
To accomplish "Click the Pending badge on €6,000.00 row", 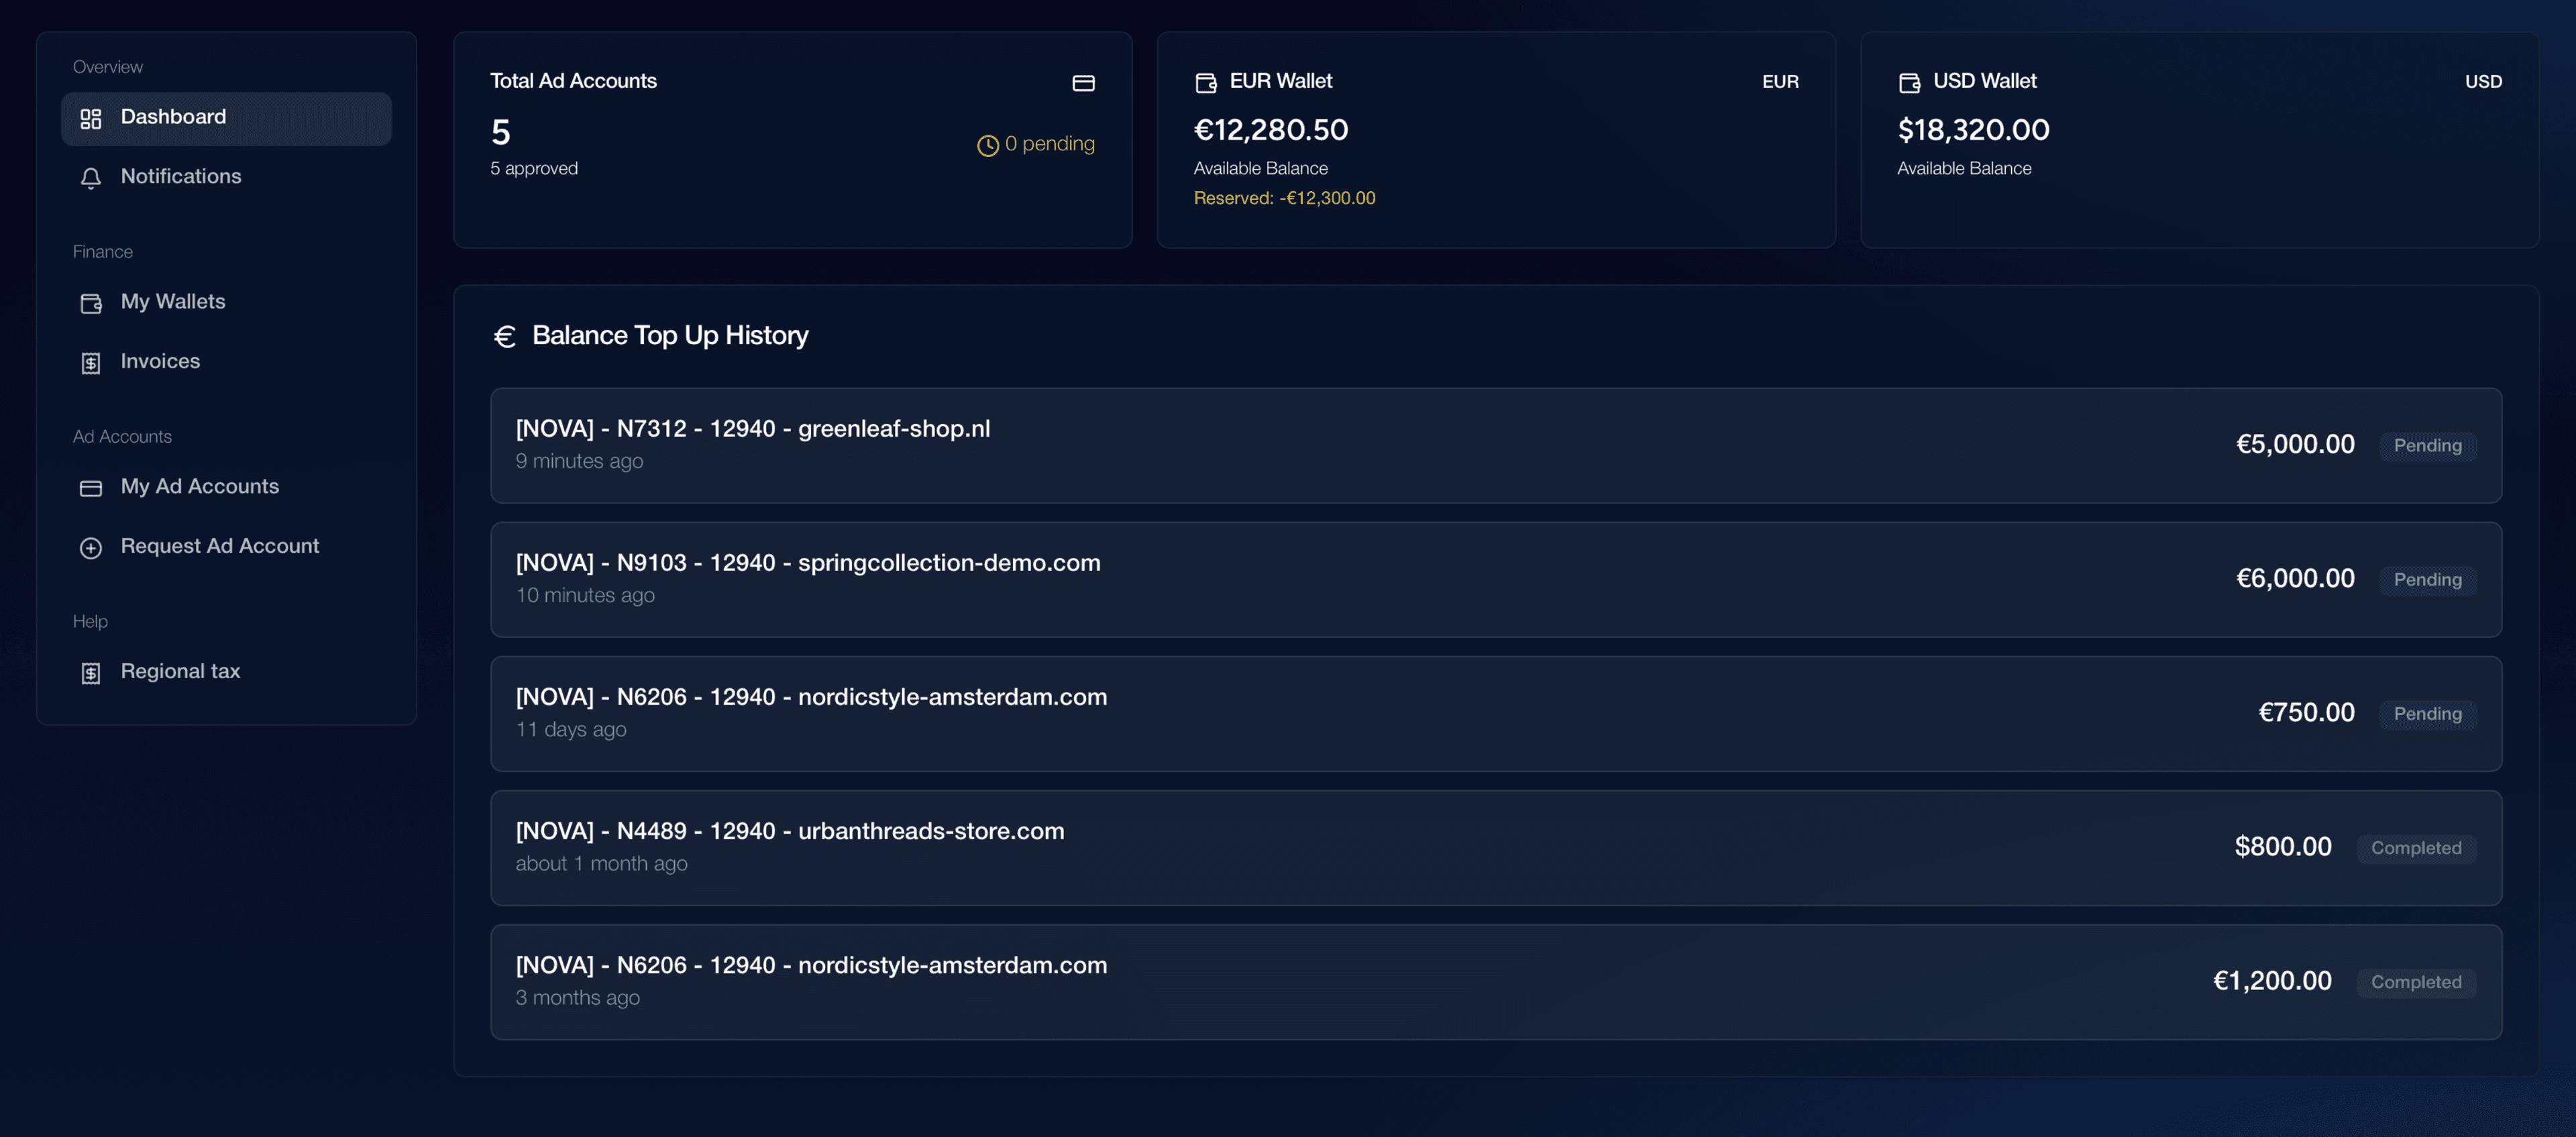I will point(2427,580).
